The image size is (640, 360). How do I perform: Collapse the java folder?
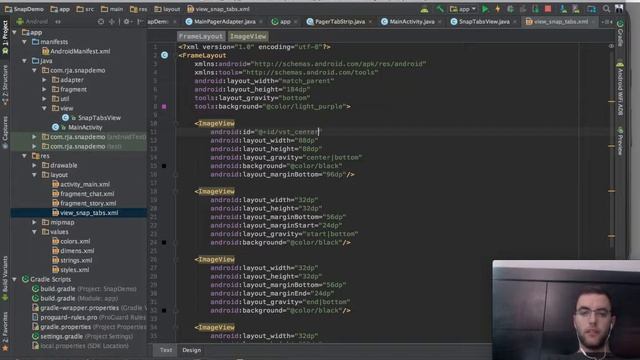pyautogui.click(x=25, y=61)
